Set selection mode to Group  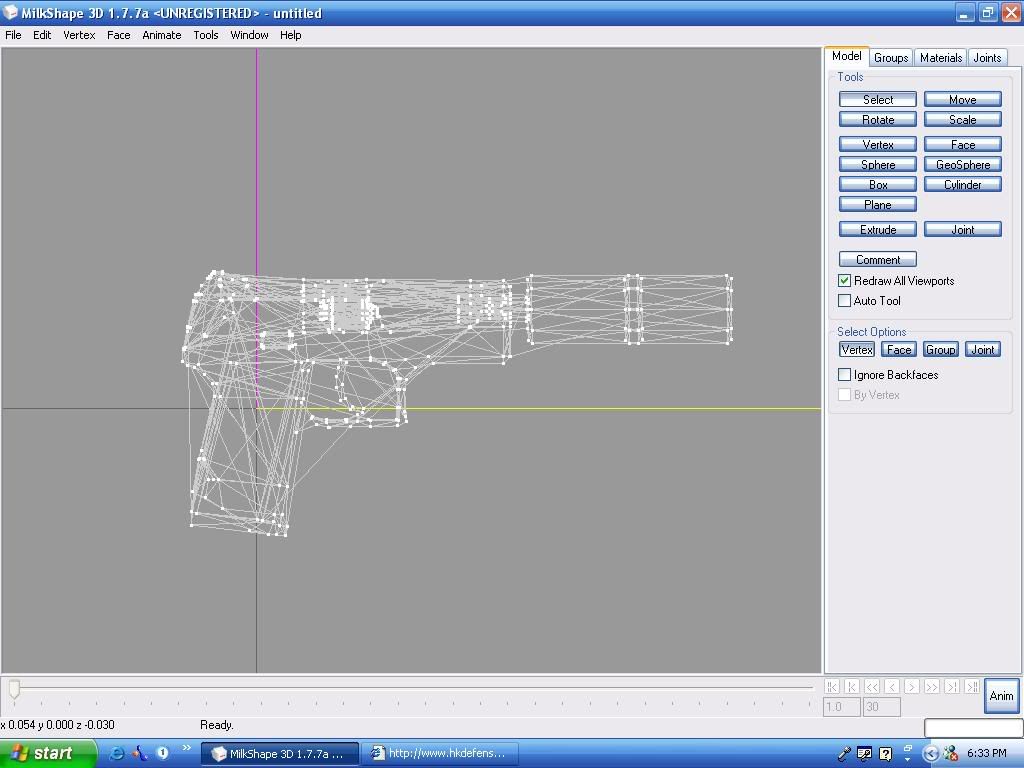[x=940, y=349]
